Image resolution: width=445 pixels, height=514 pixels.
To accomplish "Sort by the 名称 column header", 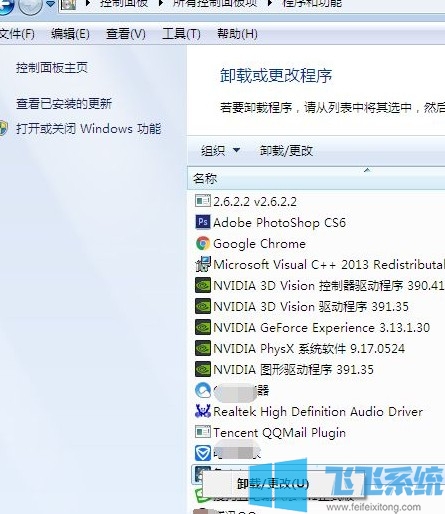I will (316, 178).
